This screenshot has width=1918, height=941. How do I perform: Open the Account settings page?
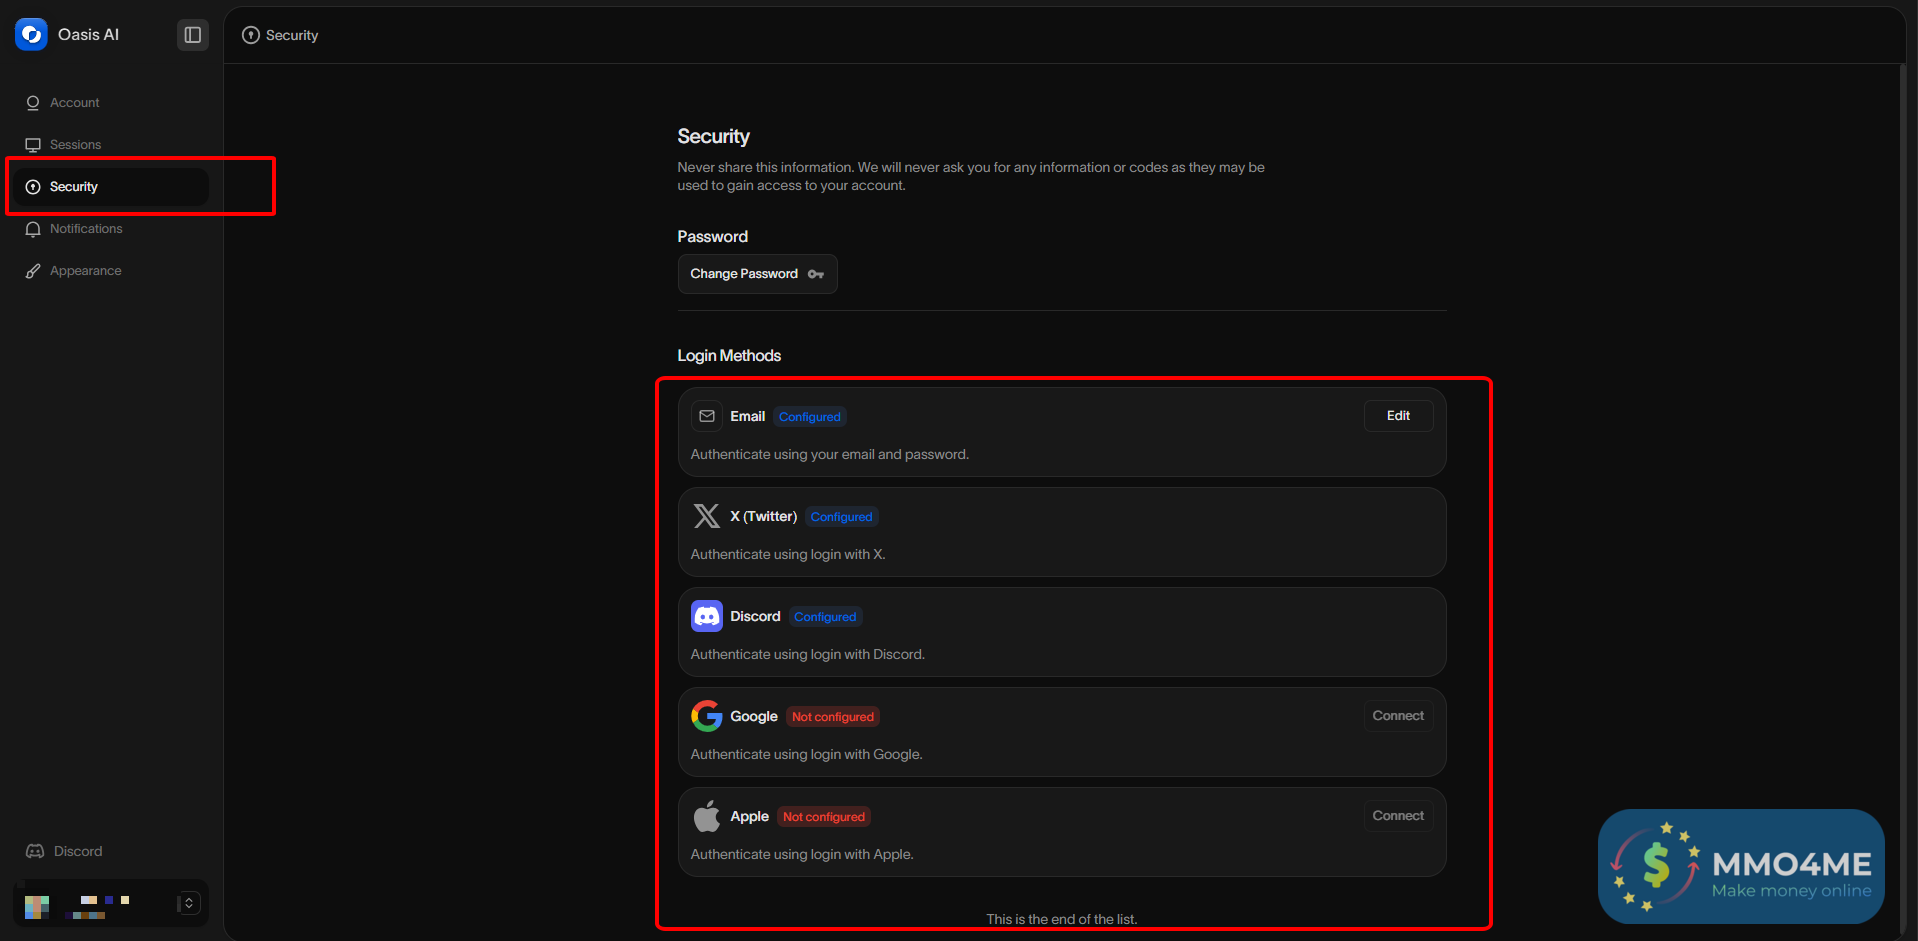tap(74, 103)
